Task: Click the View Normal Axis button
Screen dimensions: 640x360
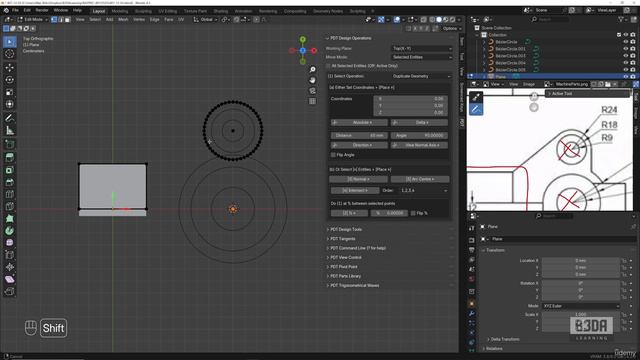Action: pos(419,145)
